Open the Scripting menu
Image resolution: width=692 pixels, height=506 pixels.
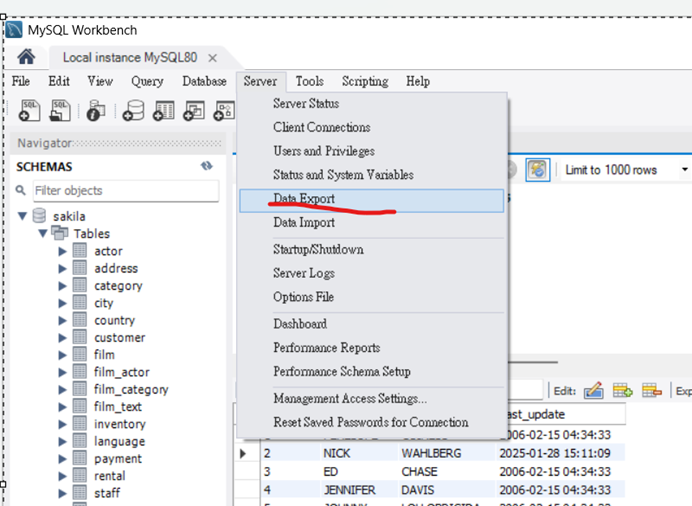click(x=365, y=81)
